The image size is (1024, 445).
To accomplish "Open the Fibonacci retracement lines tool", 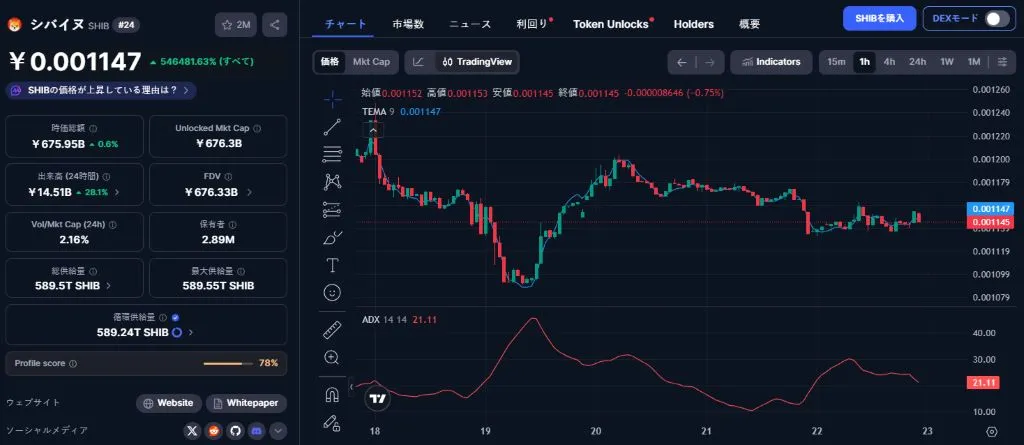I will (x=332, y=154).
